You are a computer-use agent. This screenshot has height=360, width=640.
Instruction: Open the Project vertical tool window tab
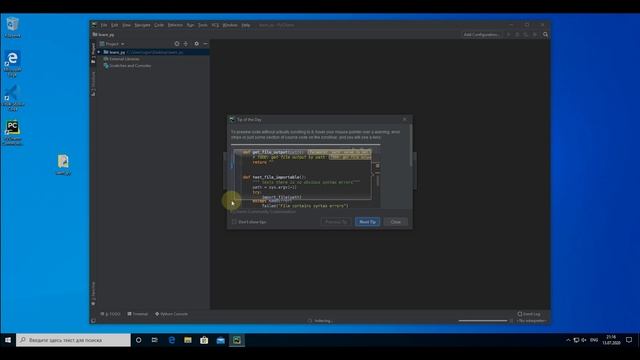click(93, 53)
